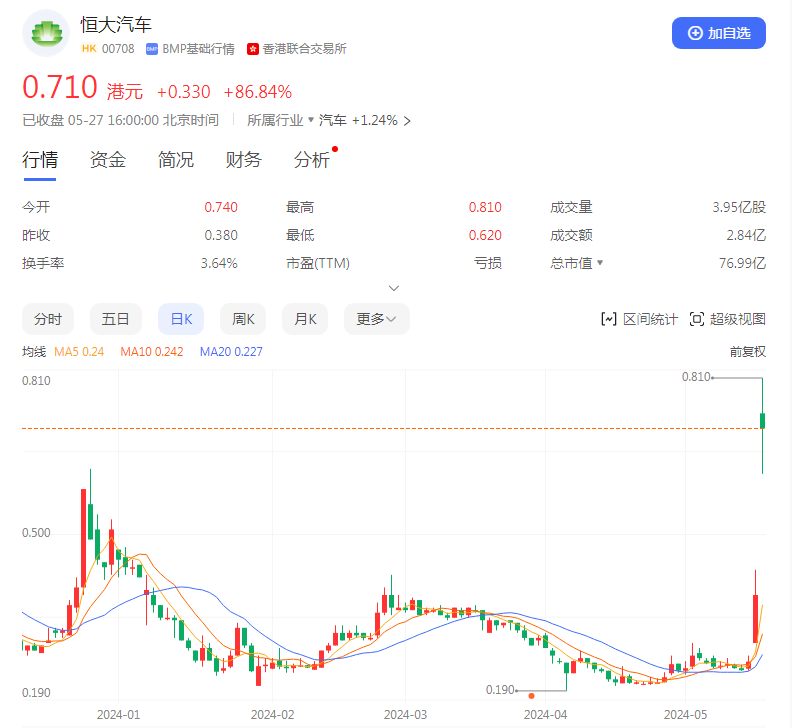
Task: Open 区间统计 range statistics tool
Action: [639, 319]
